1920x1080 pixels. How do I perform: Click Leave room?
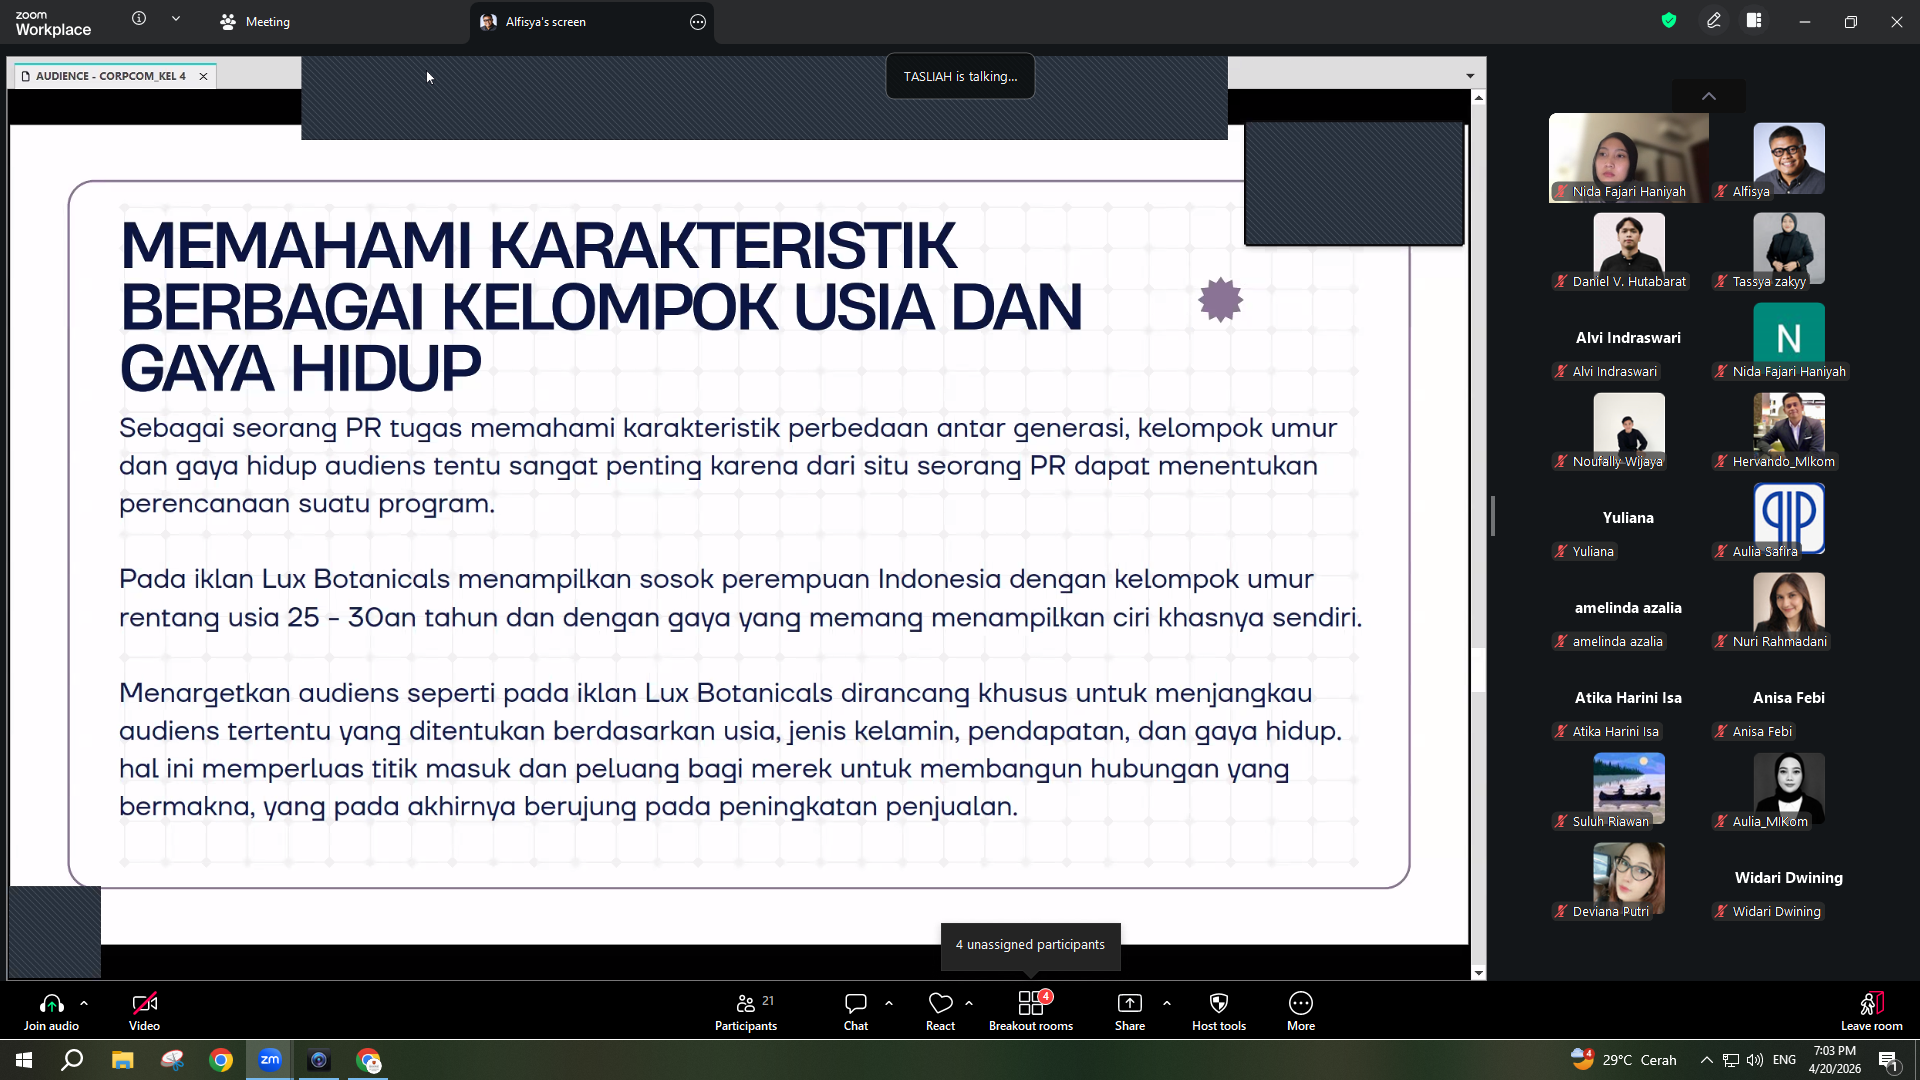(1872, 1011)
